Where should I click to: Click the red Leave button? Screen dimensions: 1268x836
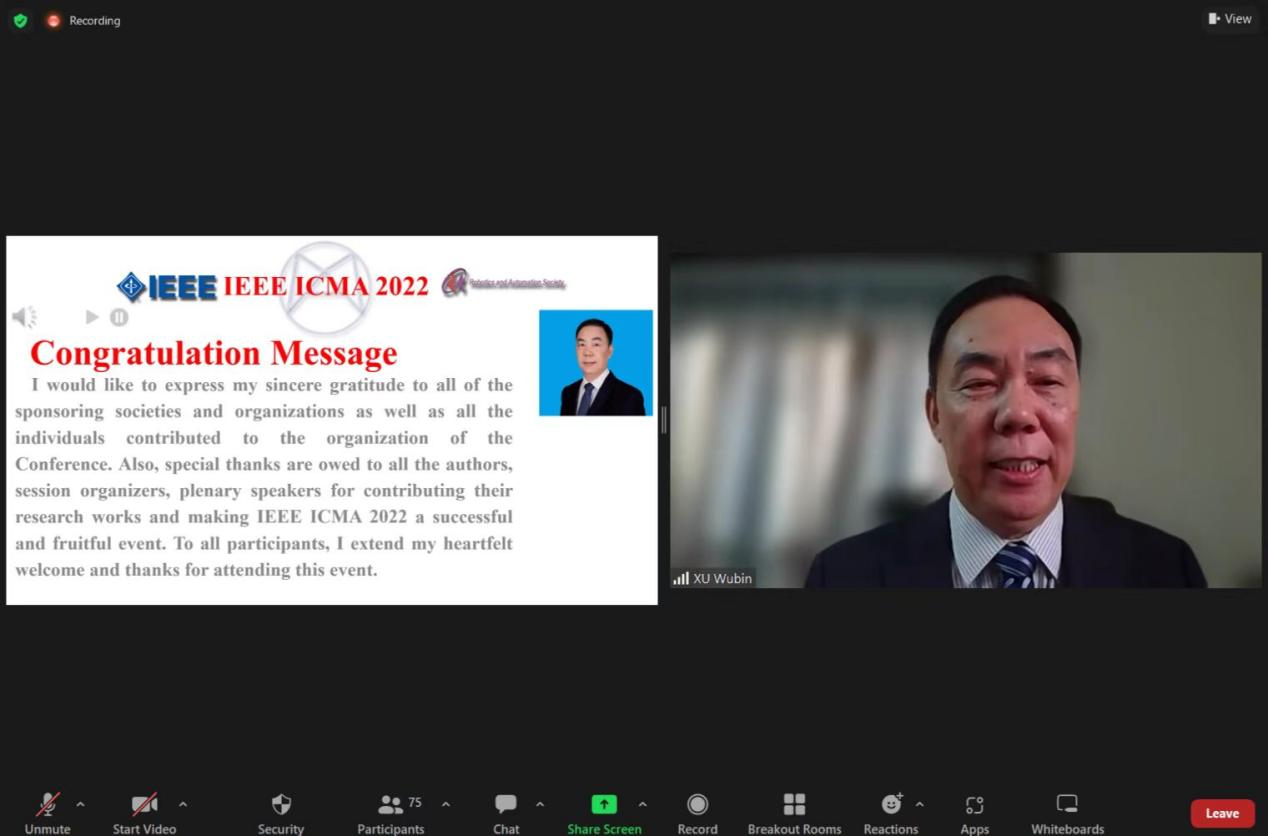click(1222, 813)
